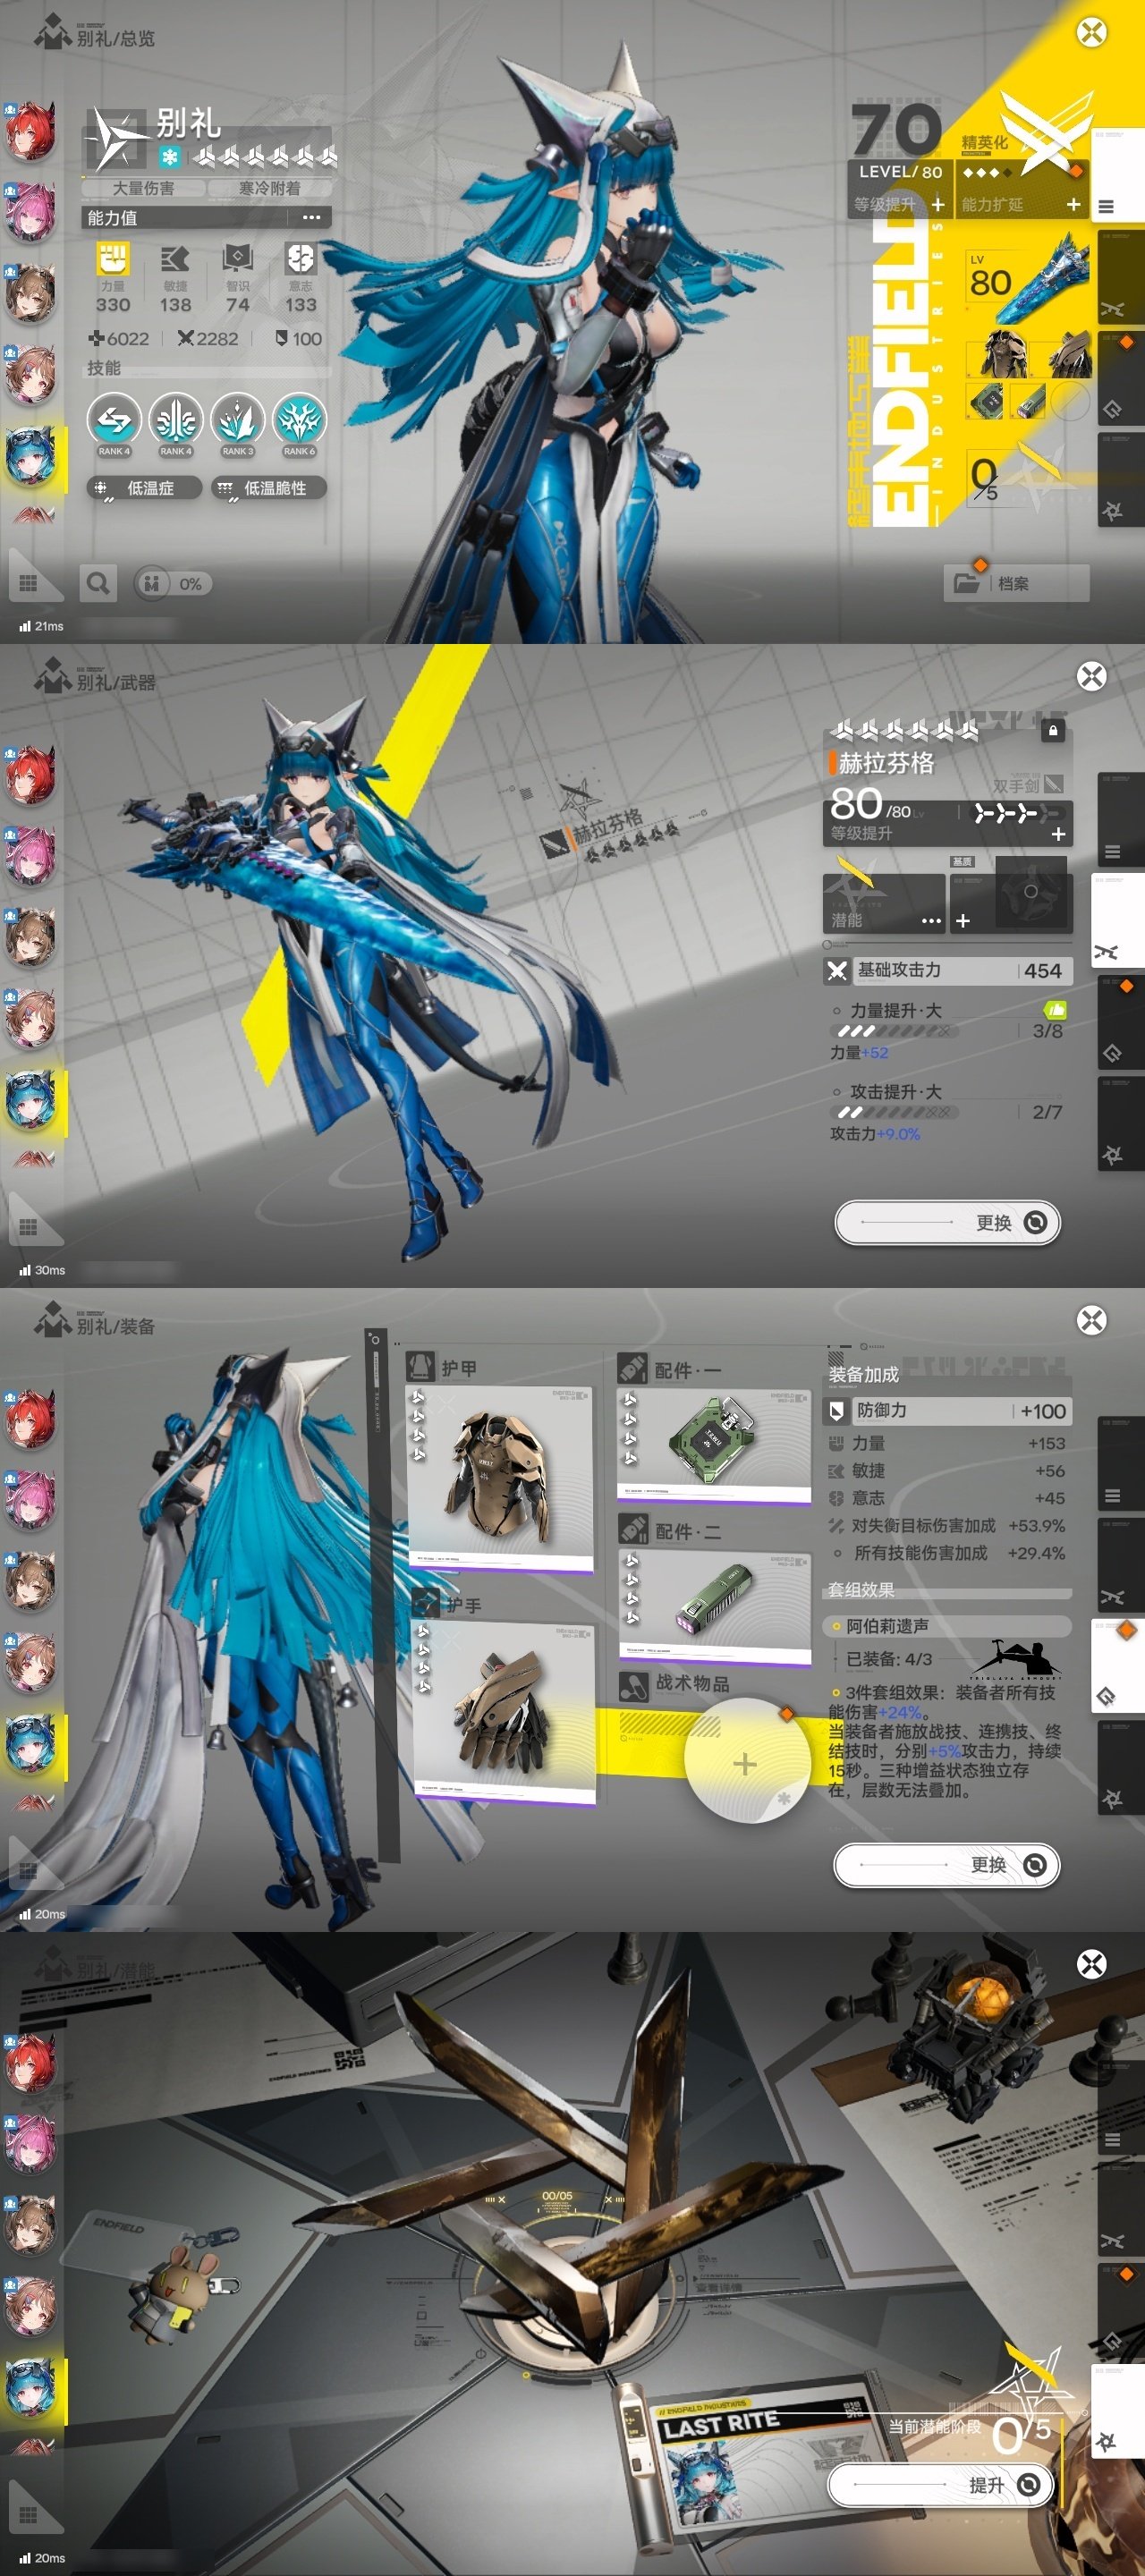The image size is (1145, 2576).
Task: Toggle the thumbs-up mark on 力量提升·大
Action: [1054, 1010]
